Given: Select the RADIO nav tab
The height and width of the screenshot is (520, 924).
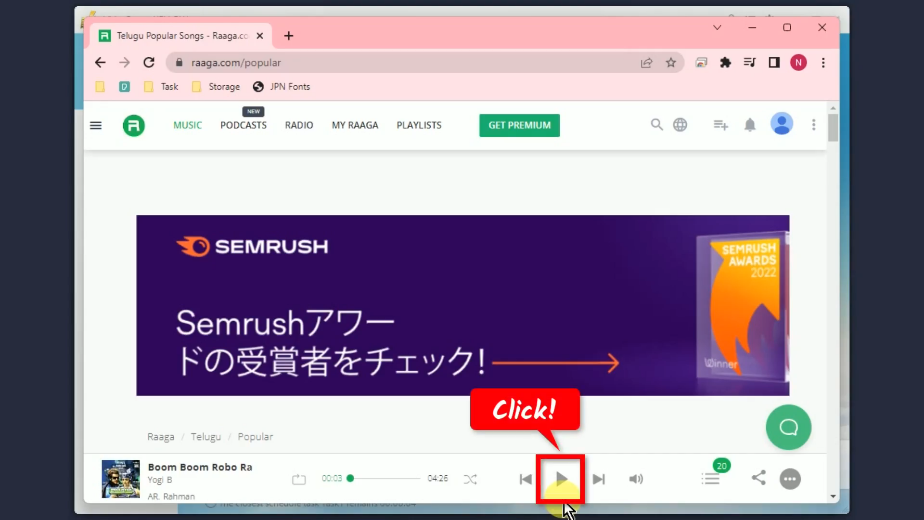Looking at the screenshot, I should [299, 125].
